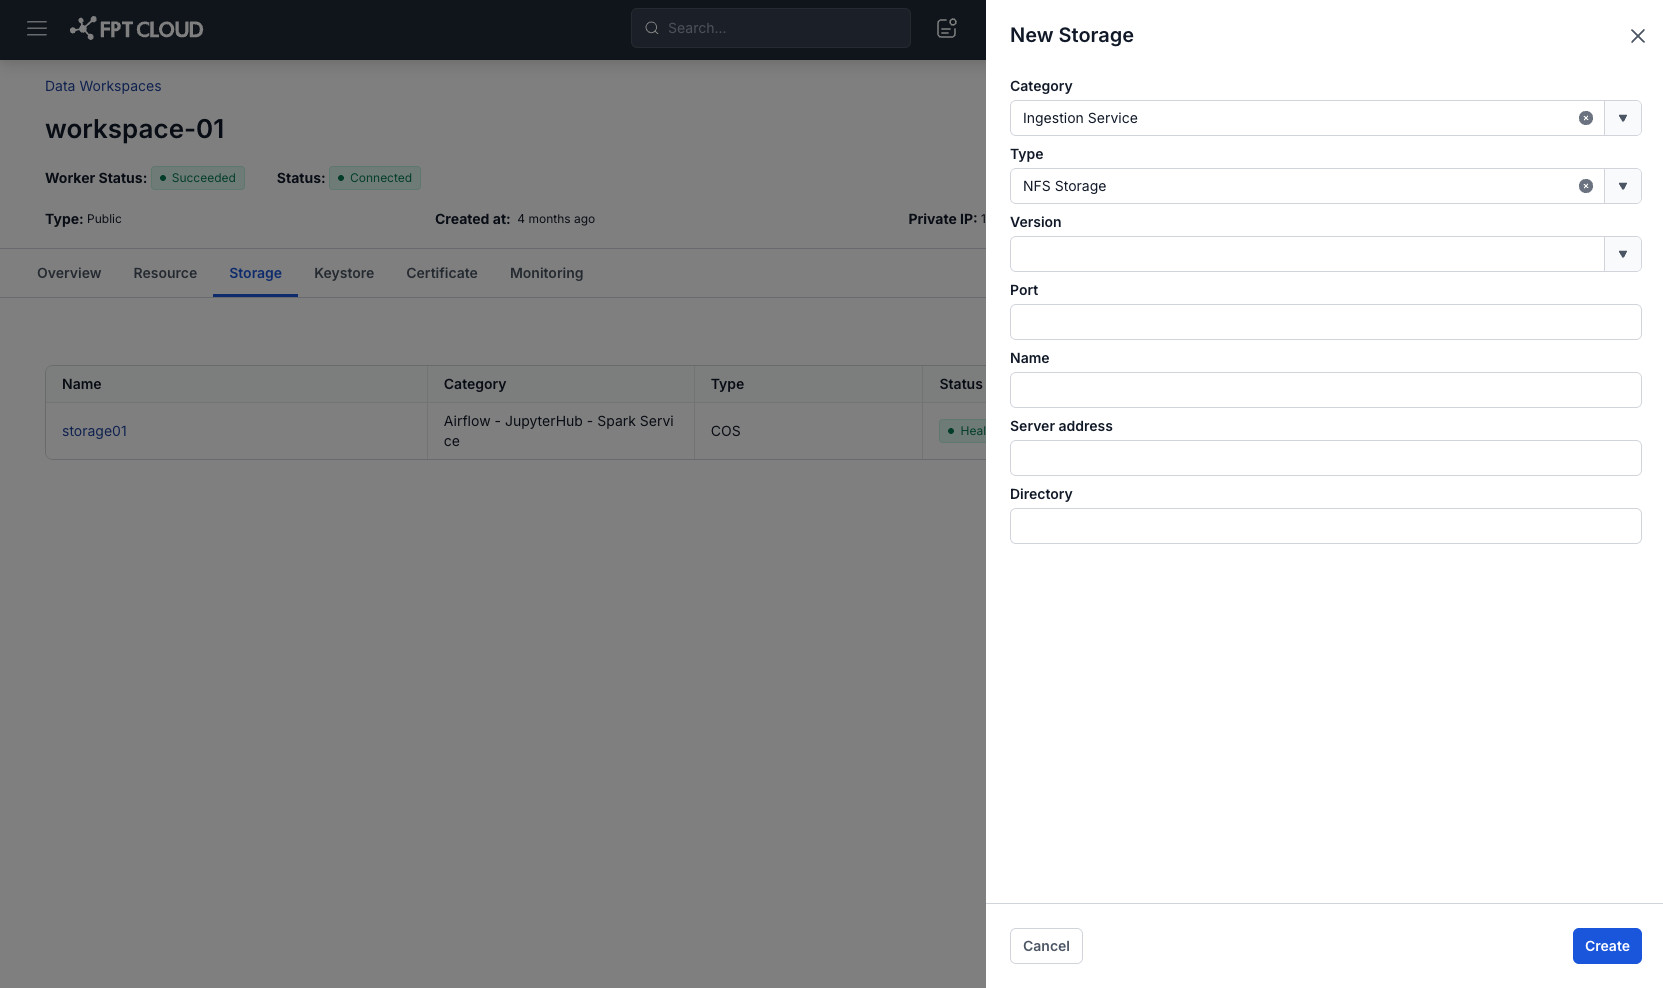Viewport: 1663px width, 988px height.
Task: Switch to the Resource tab
Action: [x=165, y=273]
